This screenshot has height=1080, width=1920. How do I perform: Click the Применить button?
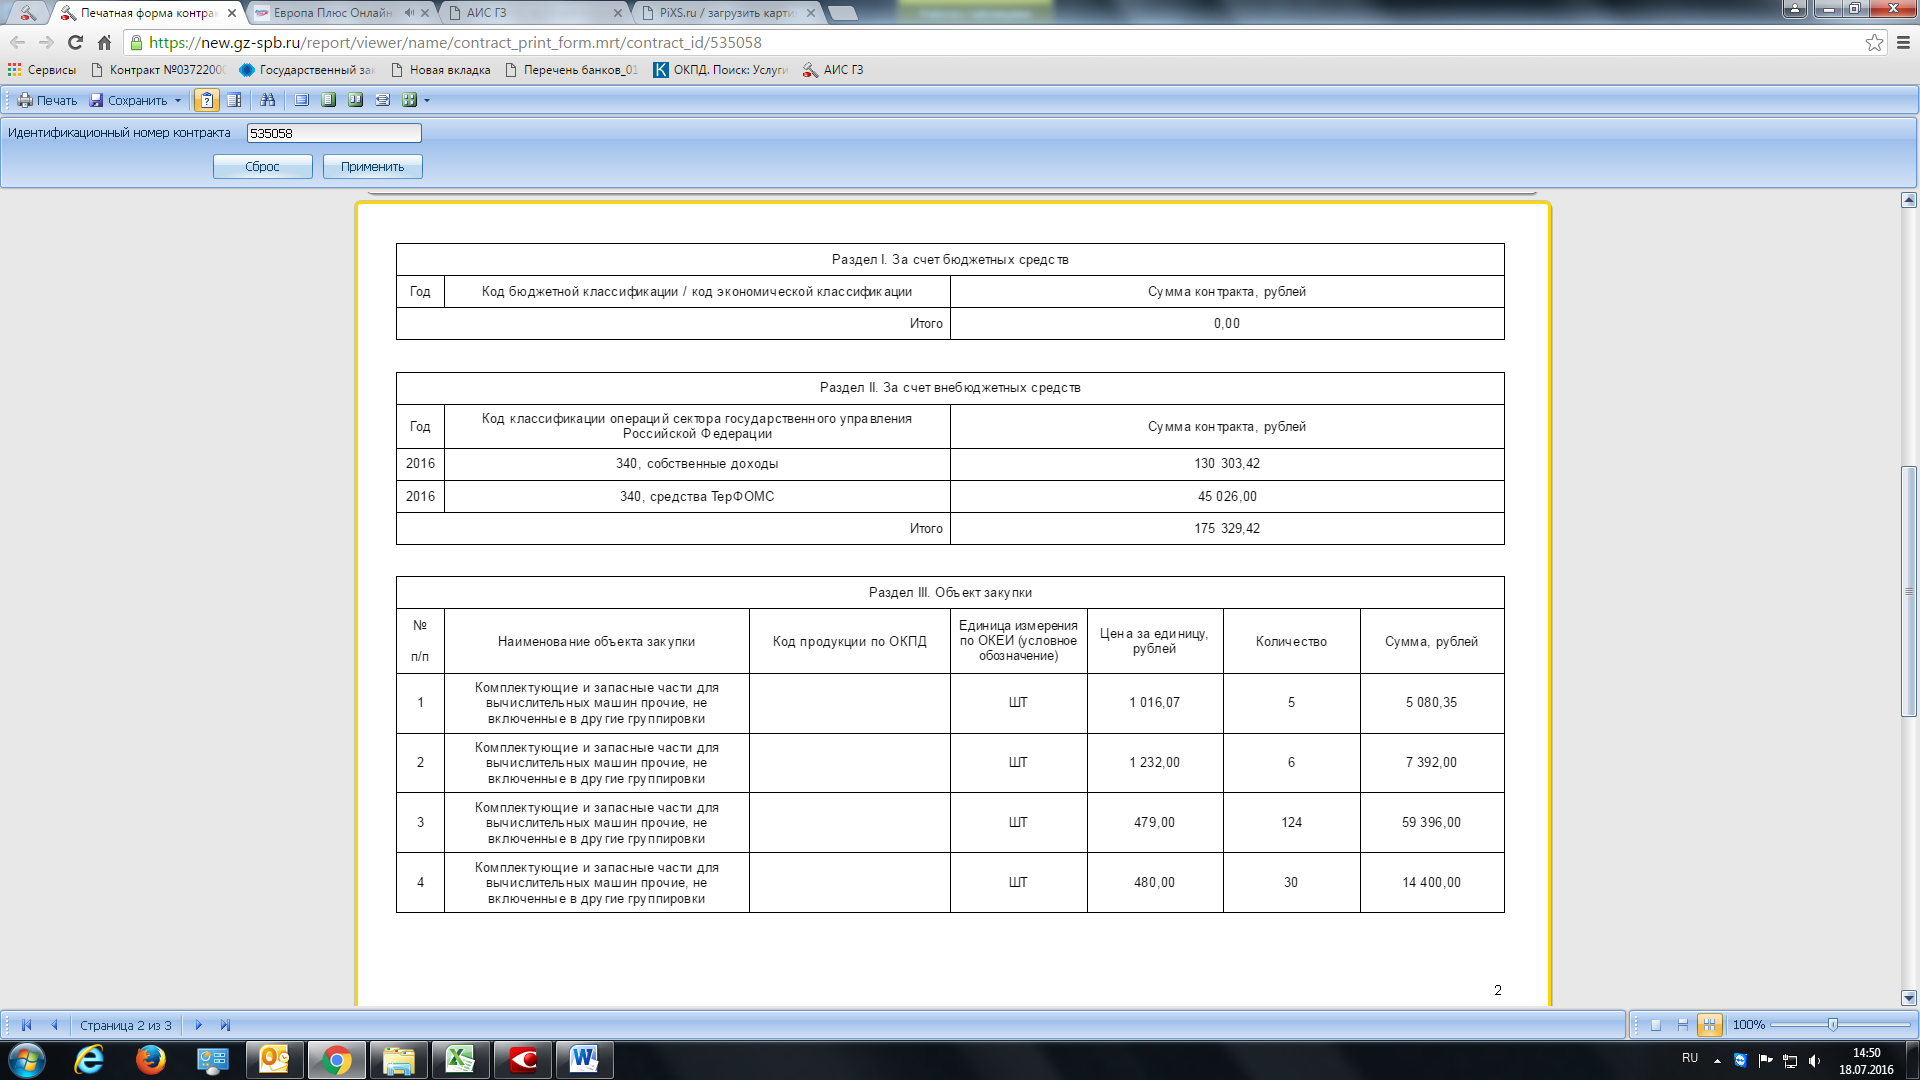point(372,167)
